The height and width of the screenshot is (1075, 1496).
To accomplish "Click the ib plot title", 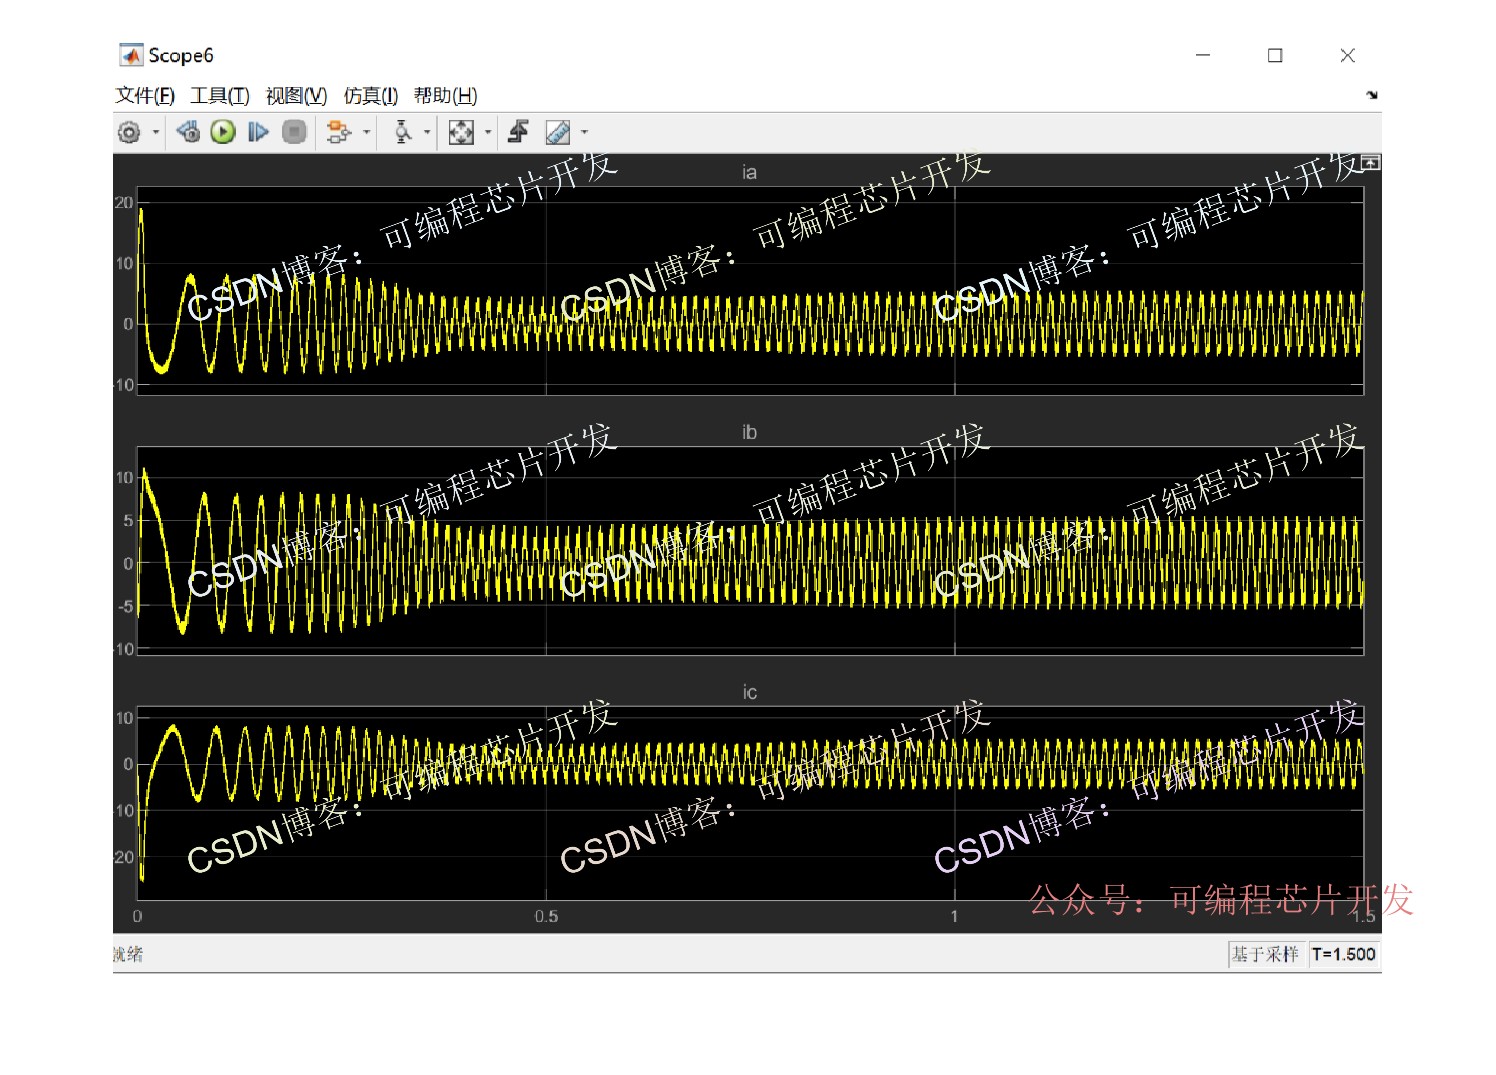I will [750, 432].
